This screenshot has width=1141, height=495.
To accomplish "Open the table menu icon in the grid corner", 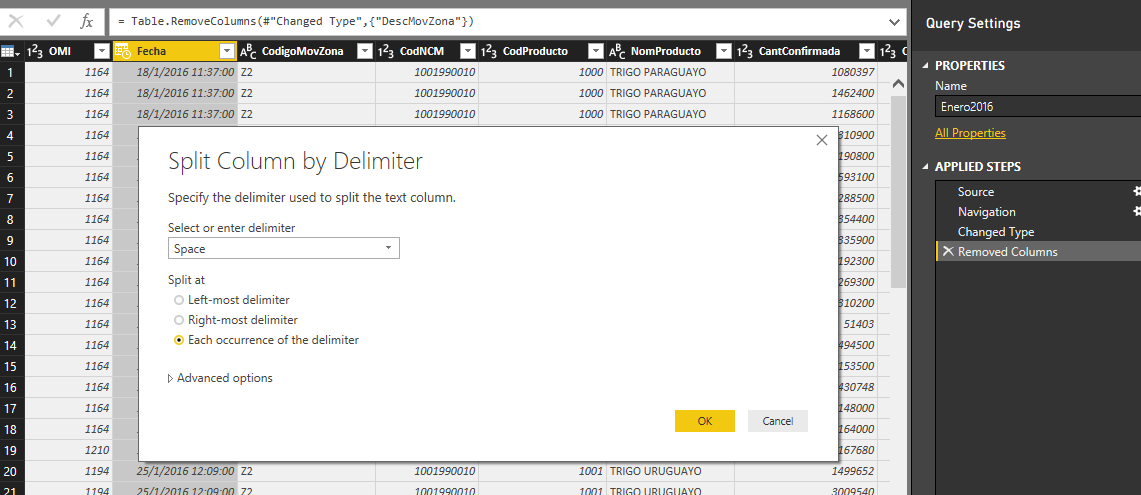I will (9, 51).
